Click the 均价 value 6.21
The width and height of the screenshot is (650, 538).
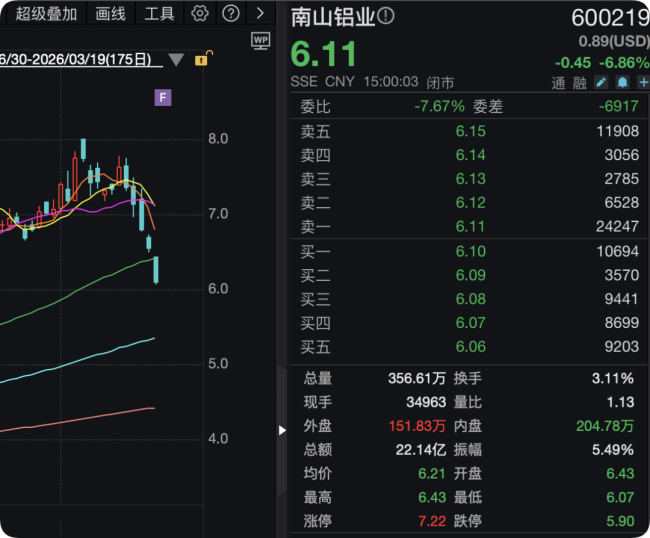point(432,473)
